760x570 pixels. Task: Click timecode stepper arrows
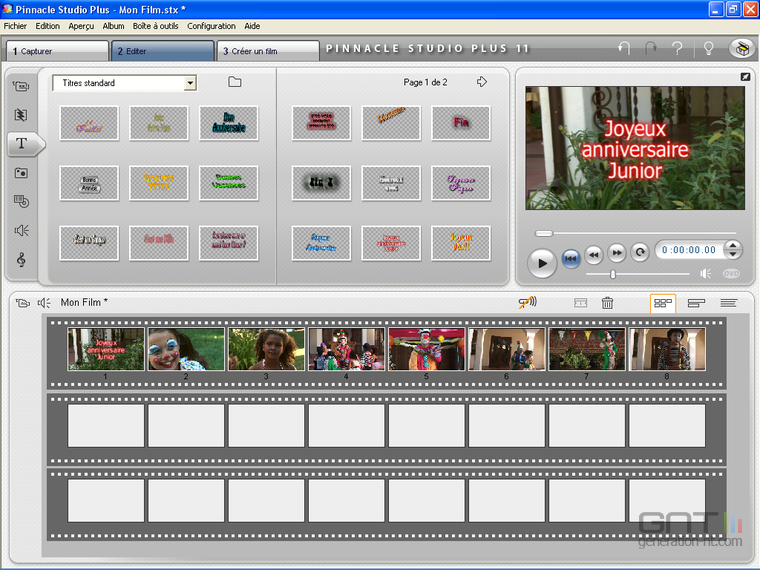click(733, 250)
